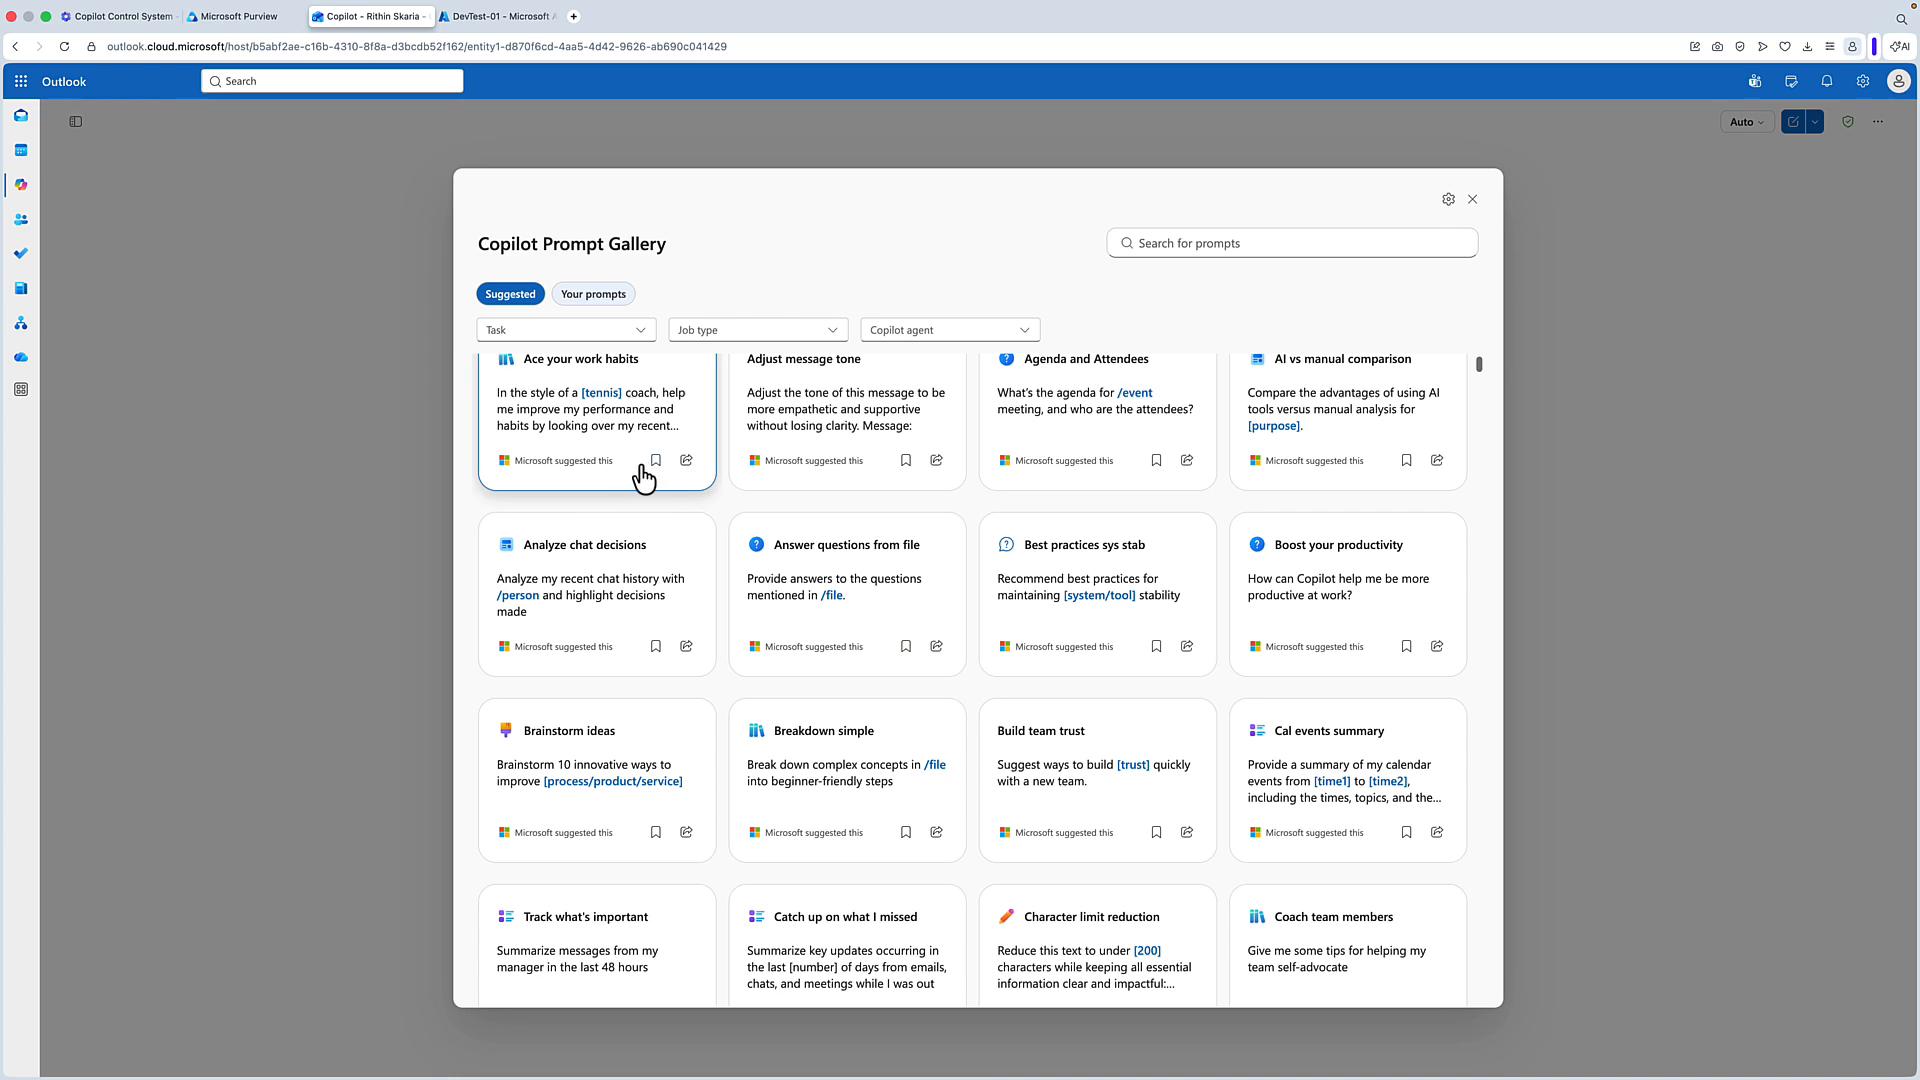The image size is (1920, 1080).
Task: Switch to DevTest-01 browser tab
Action: coord(498,16)
